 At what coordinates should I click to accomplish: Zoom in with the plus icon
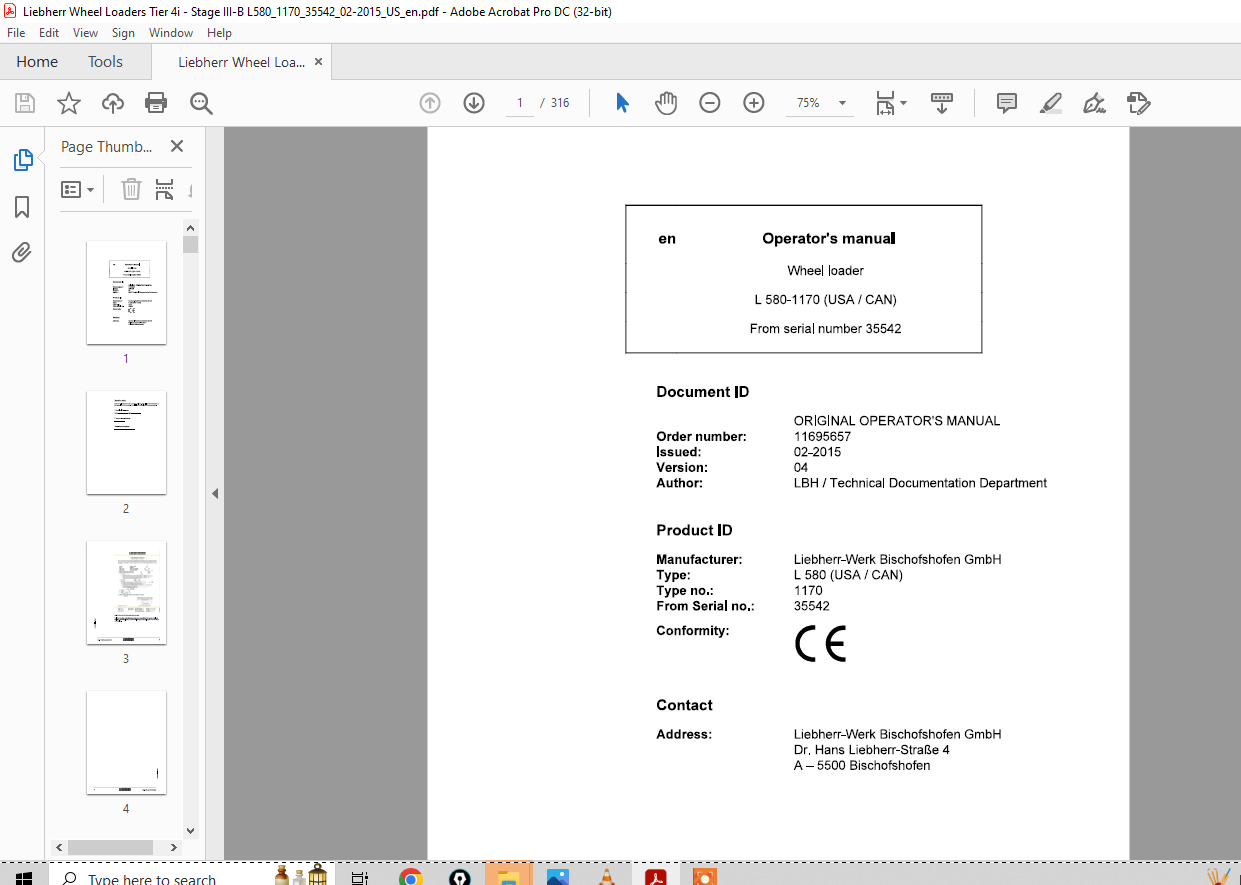tap(754, 103)
